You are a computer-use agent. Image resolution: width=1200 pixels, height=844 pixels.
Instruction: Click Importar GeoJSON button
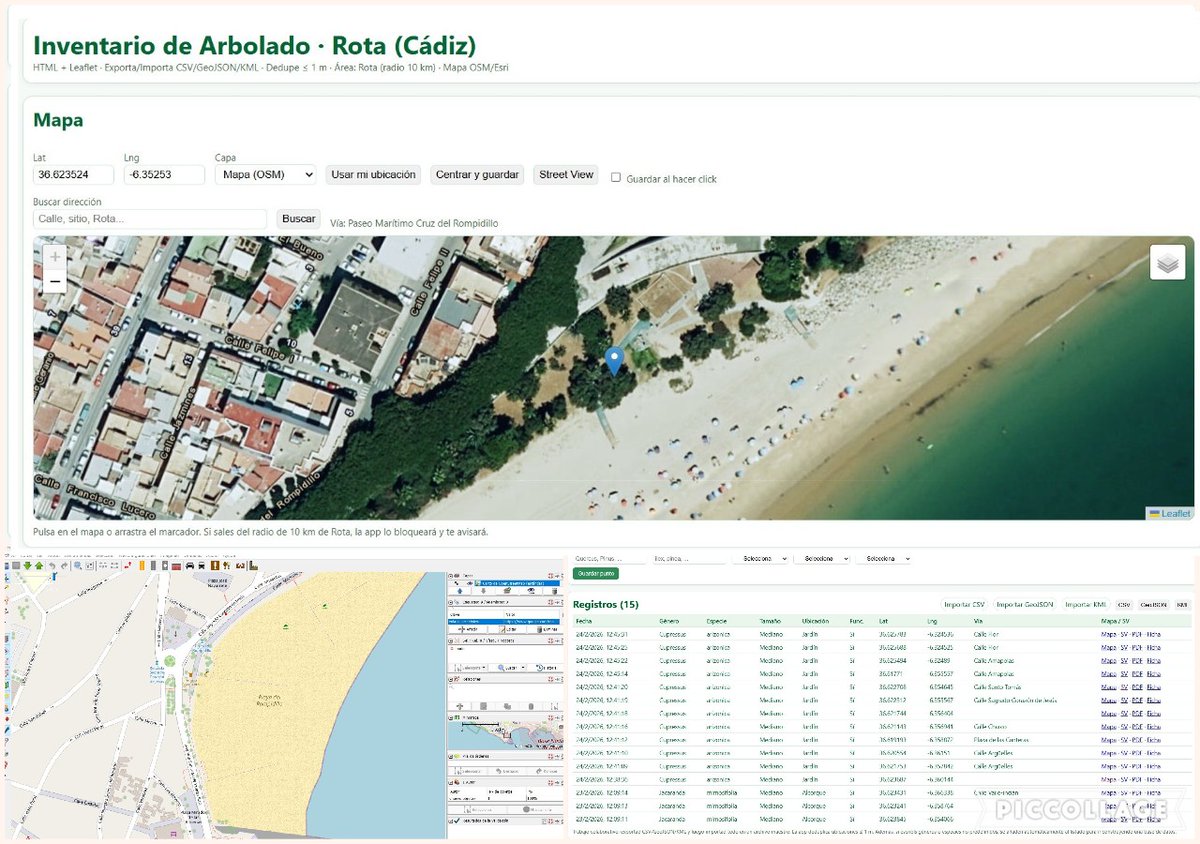(1025, 605)
